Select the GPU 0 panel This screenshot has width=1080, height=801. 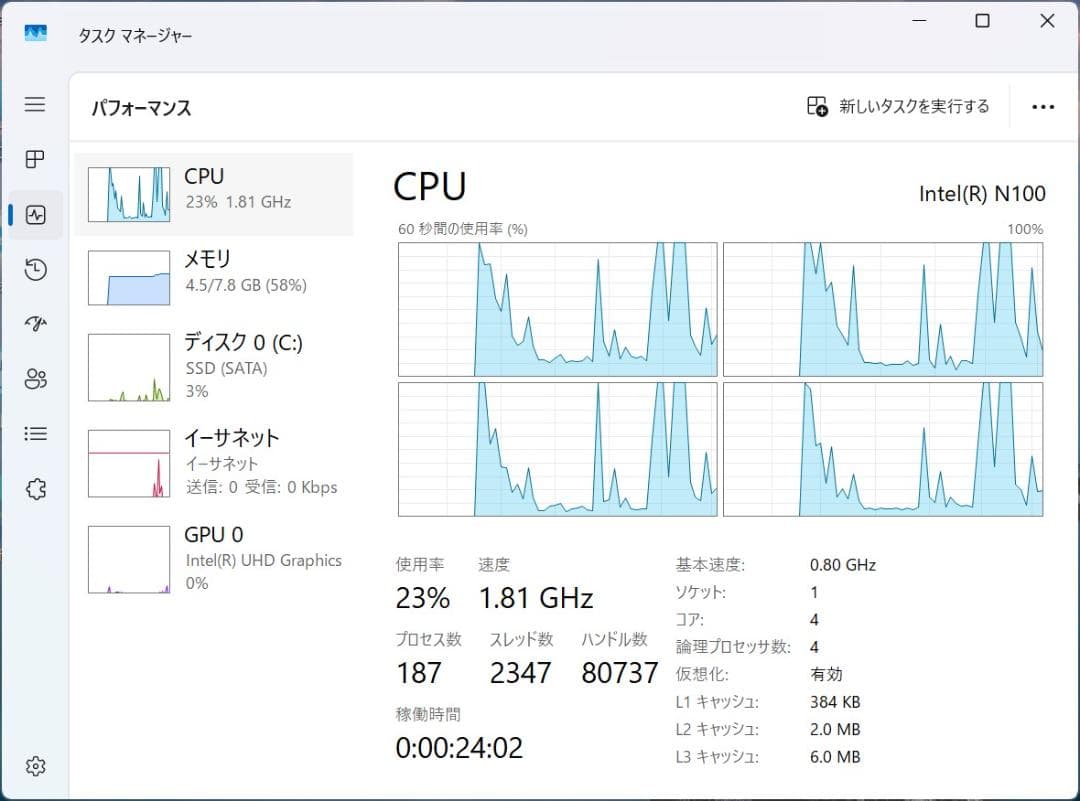(212, 558)
